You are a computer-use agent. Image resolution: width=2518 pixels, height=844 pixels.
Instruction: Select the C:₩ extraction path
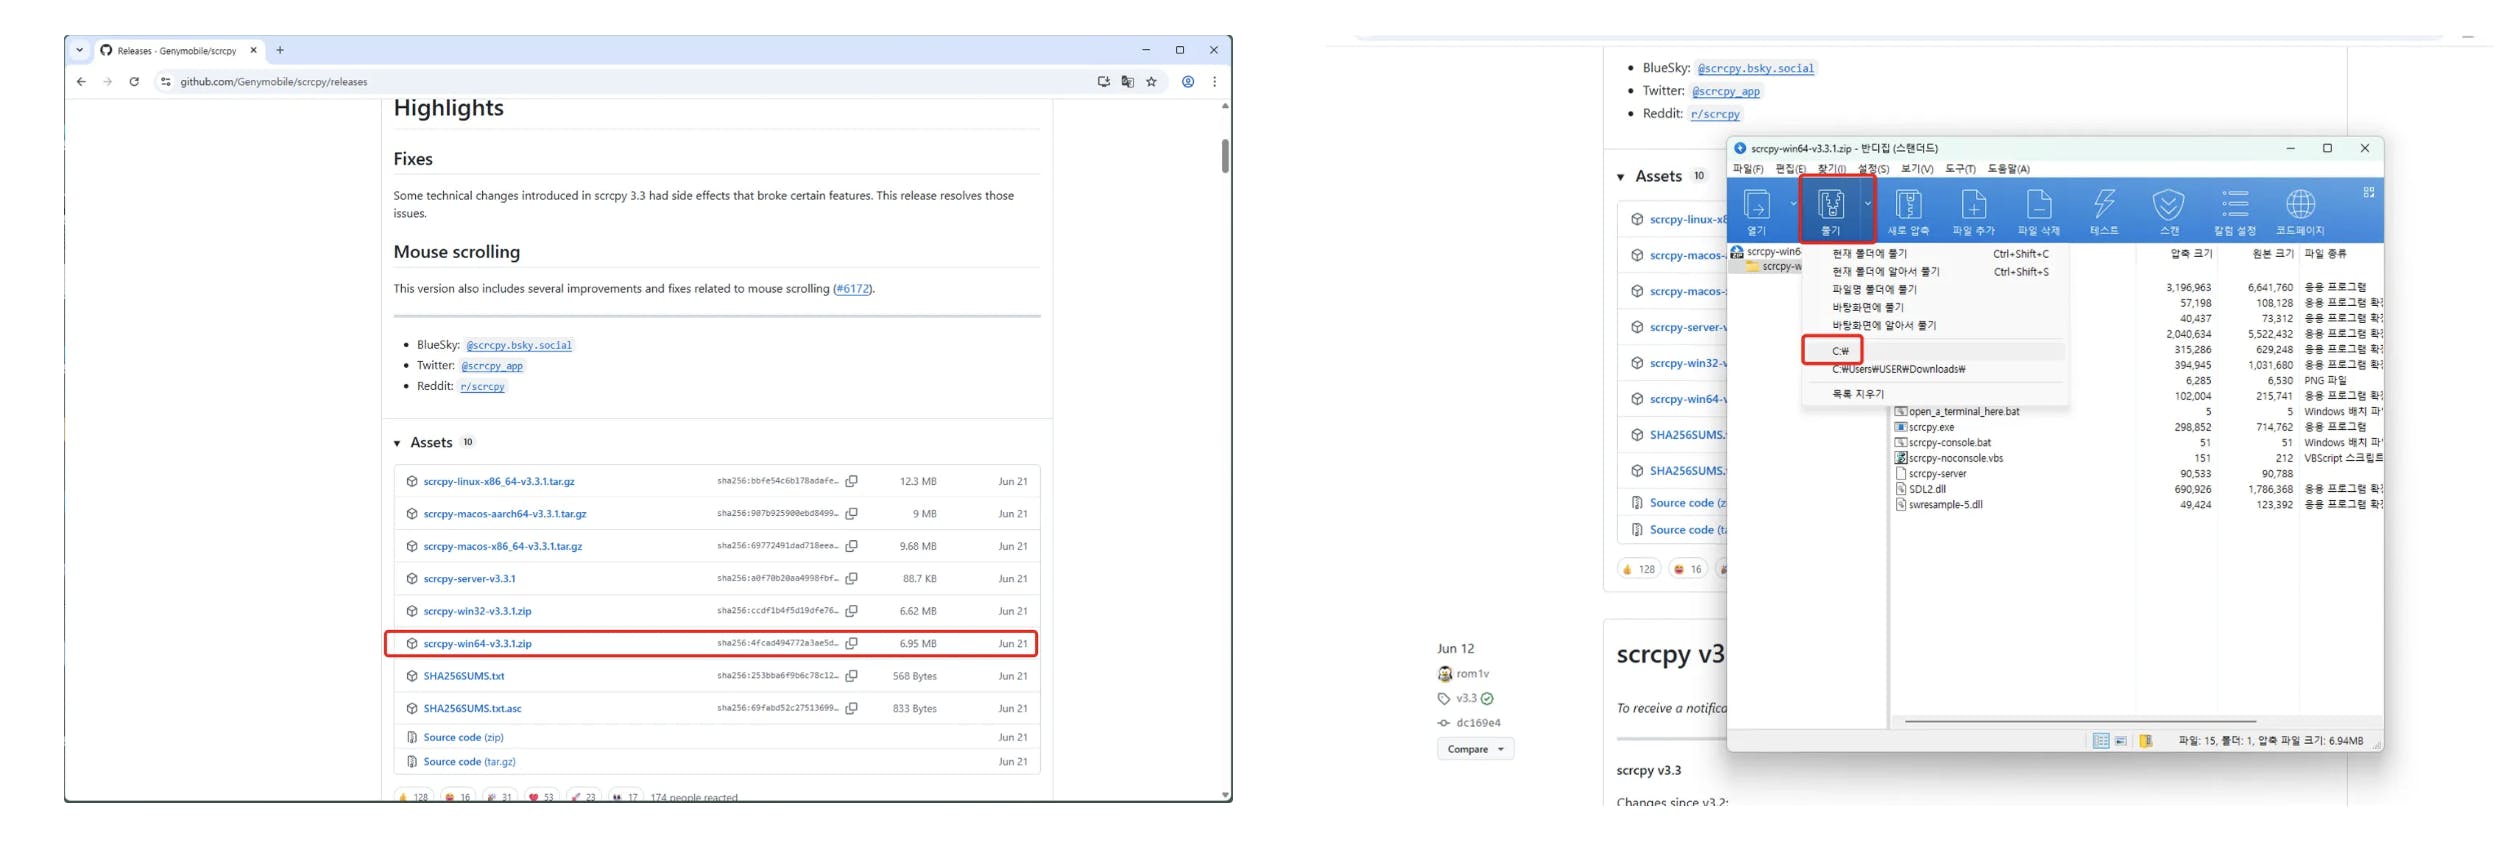click(x=1934, y=351)
